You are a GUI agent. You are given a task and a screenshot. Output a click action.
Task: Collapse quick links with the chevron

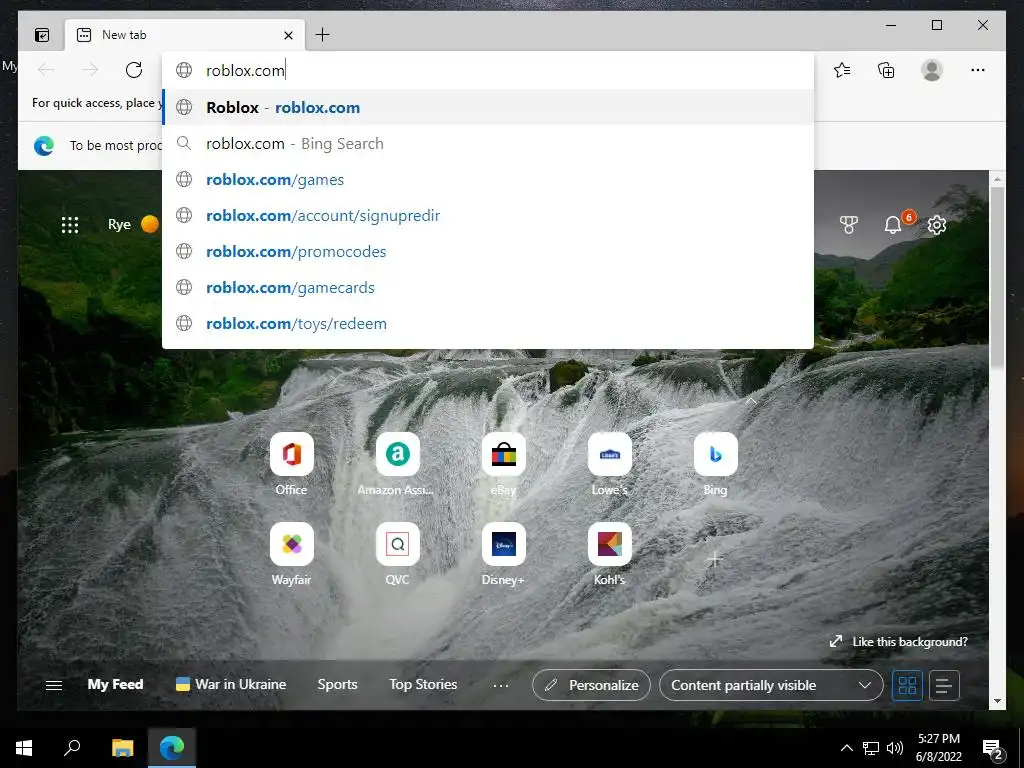tap(751, 400)
